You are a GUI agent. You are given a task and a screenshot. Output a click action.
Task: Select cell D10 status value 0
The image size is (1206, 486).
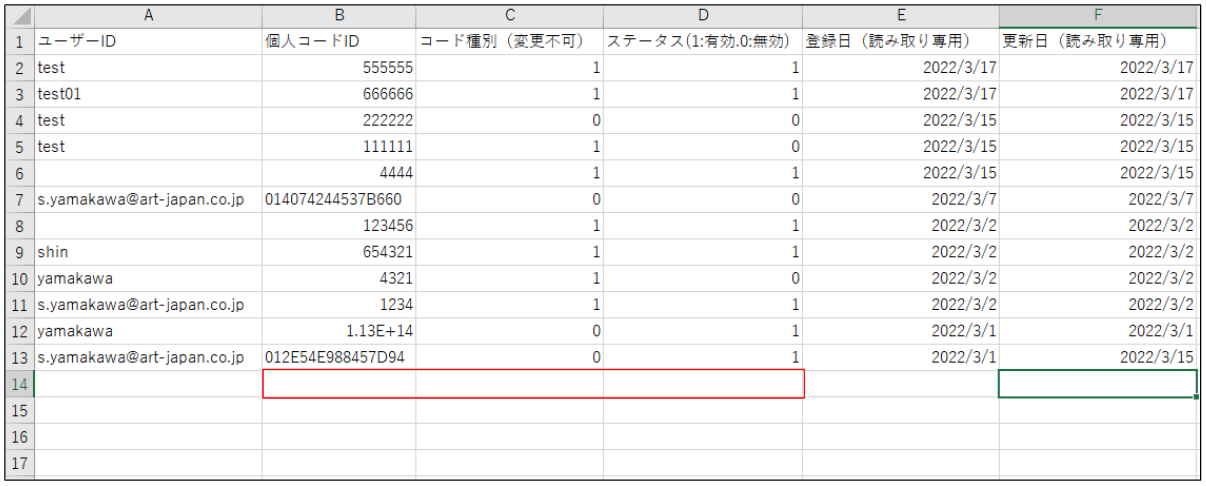[x=704, y=278]
